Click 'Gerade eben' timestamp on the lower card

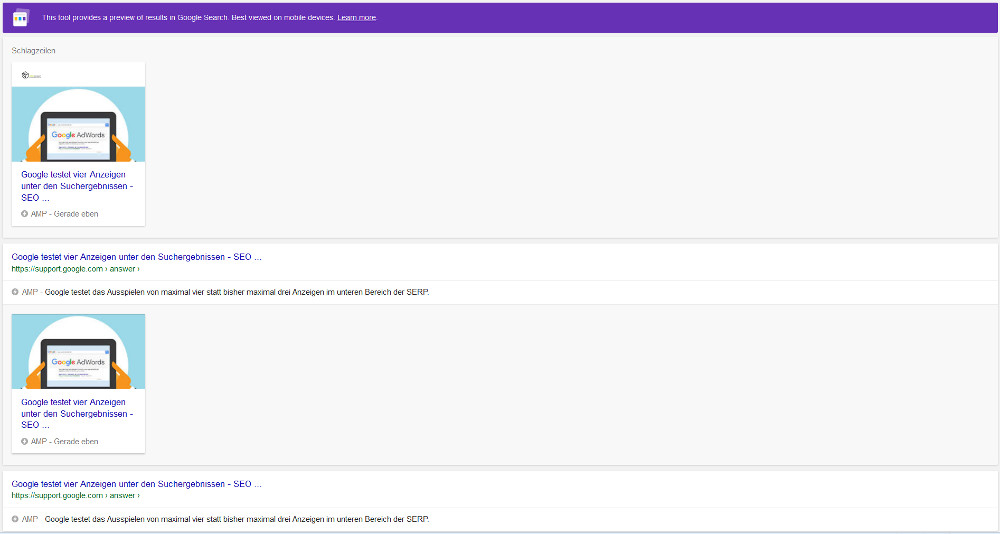pos(77,441)
